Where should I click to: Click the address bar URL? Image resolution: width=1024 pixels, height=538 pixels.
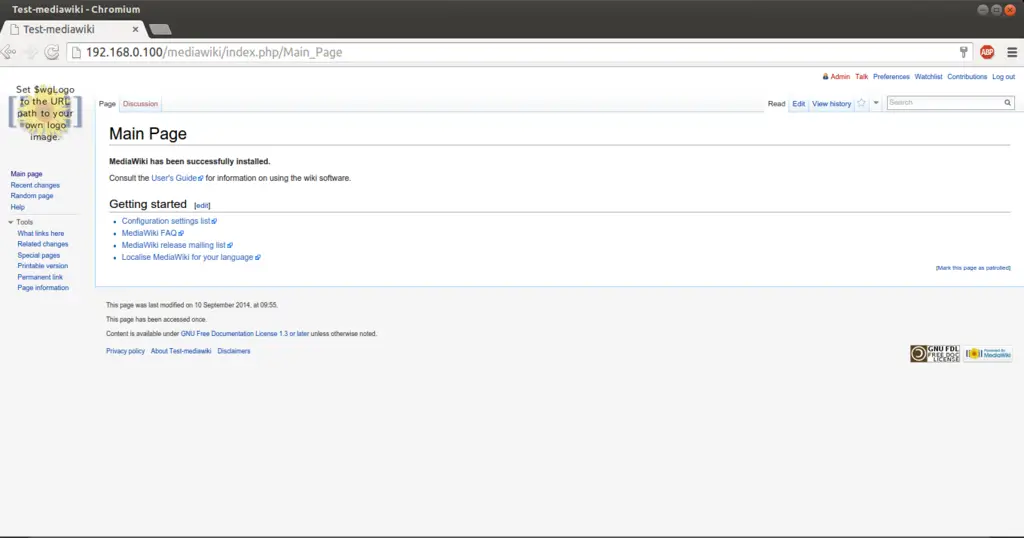214,52
